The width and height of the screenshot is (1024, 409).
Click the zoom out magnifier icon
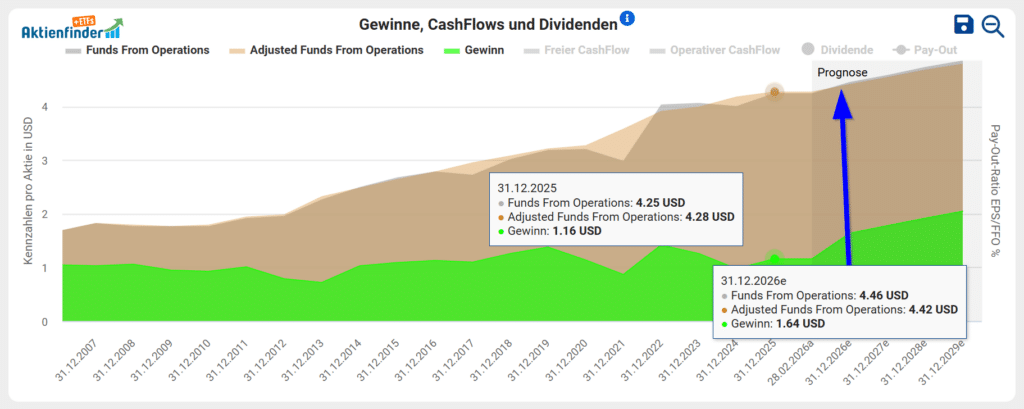[x=993, y=26]
